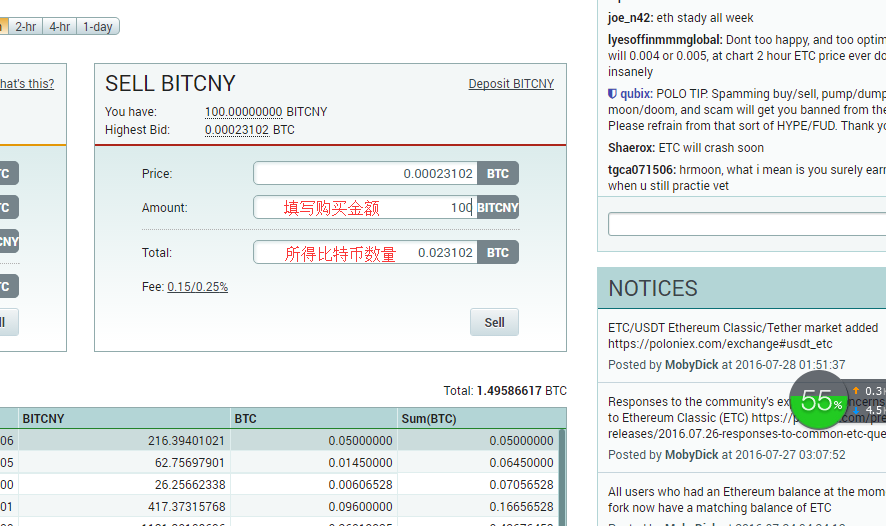Sort by the BITCNY column header
The image size is (886, 526).
(x=124, y=419)
